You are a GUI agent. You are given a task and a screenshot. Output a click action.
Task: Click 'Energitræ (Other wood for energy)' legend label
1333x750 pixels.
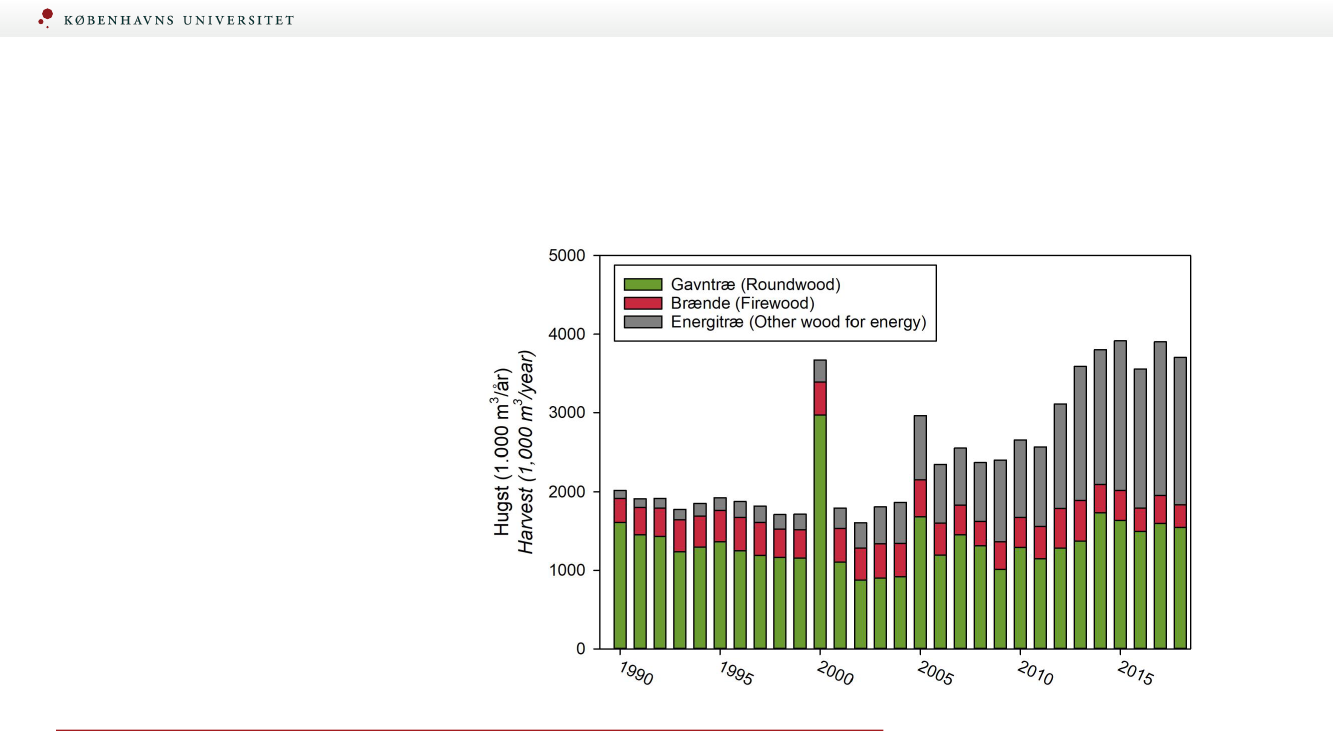(798, 322)
